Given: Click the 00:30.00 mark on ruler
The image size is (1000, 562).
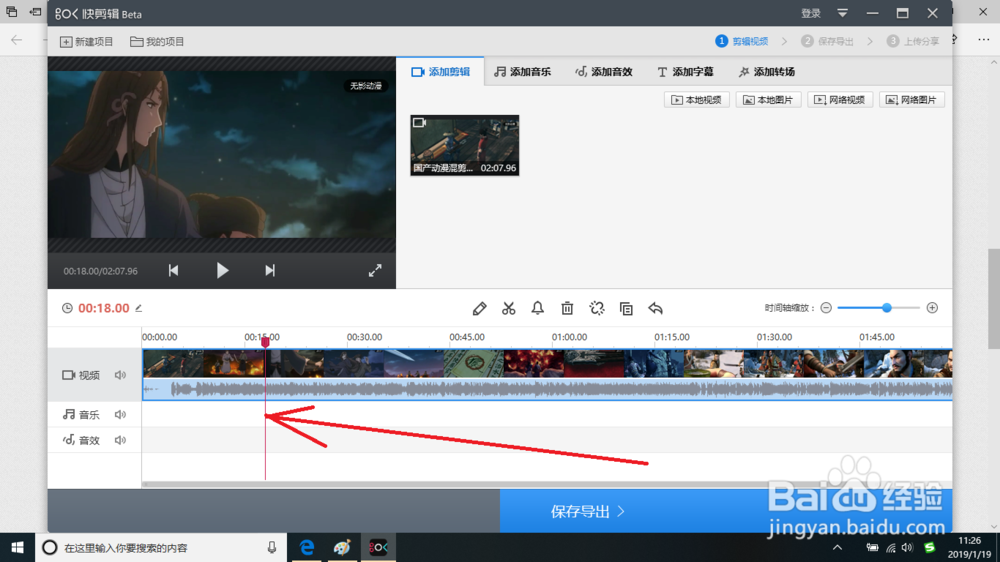Looking at the screenshot, I should (364, 337).
